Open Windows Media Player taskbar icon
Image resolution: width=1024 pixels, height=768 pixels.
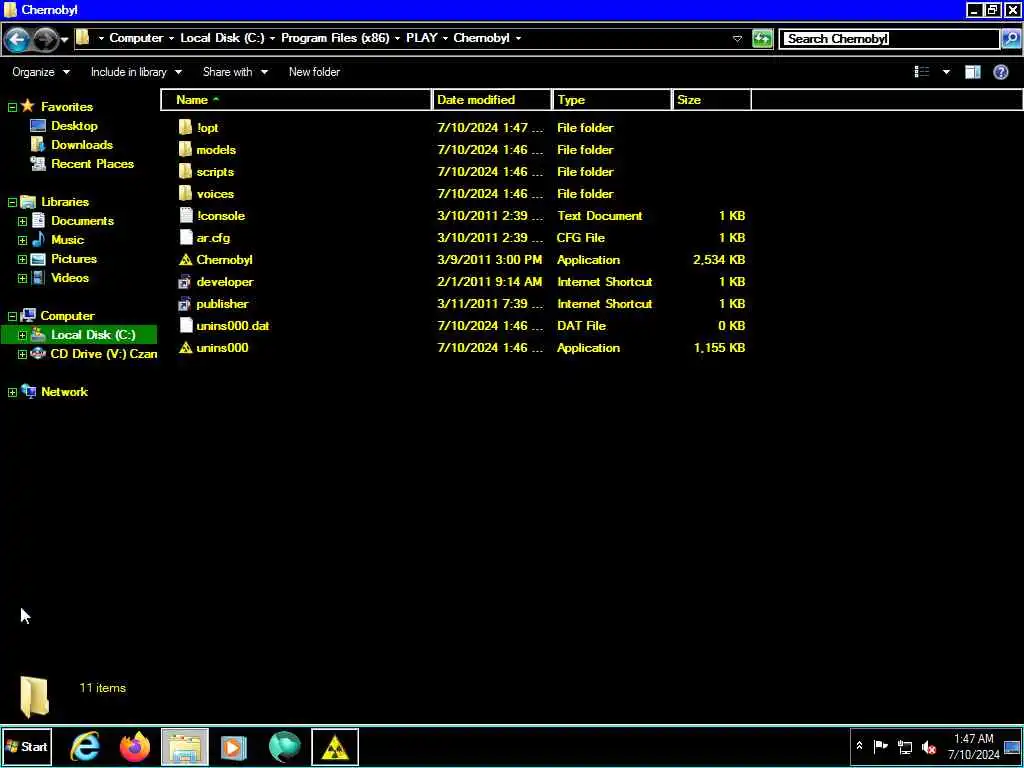(234, 746)
